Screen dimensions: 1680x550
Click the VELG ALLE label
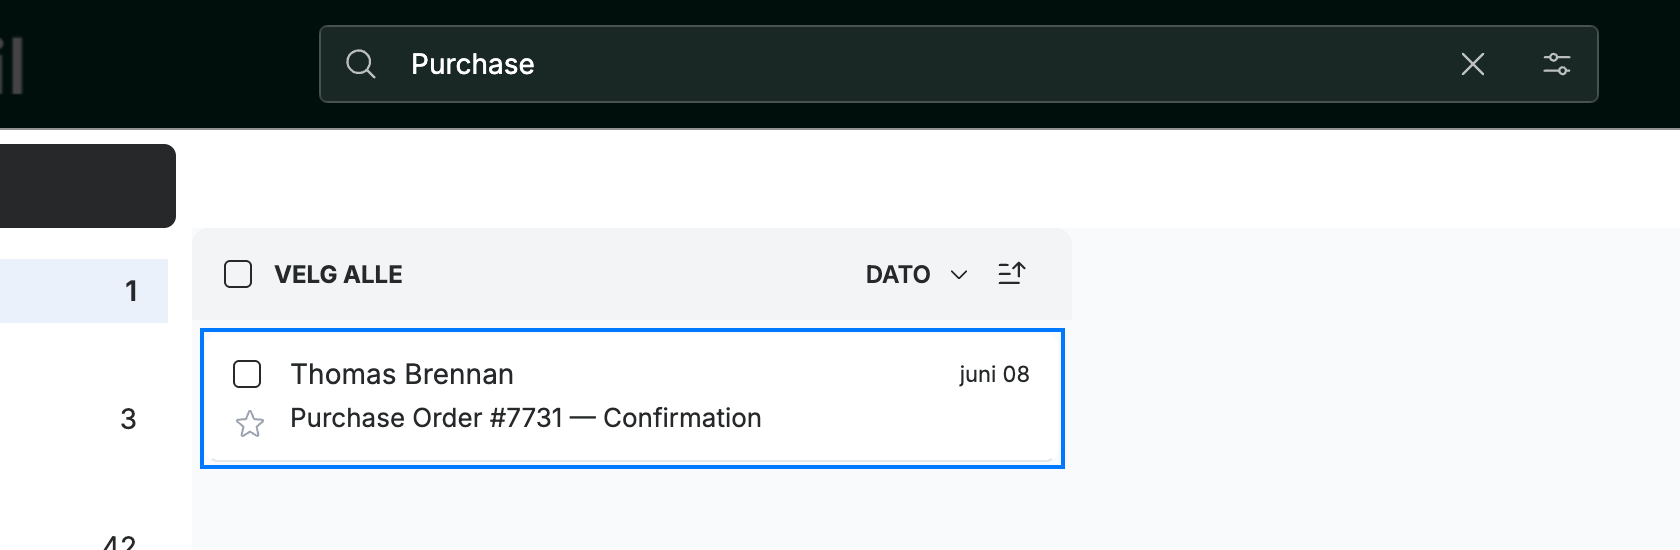[338, 274]
